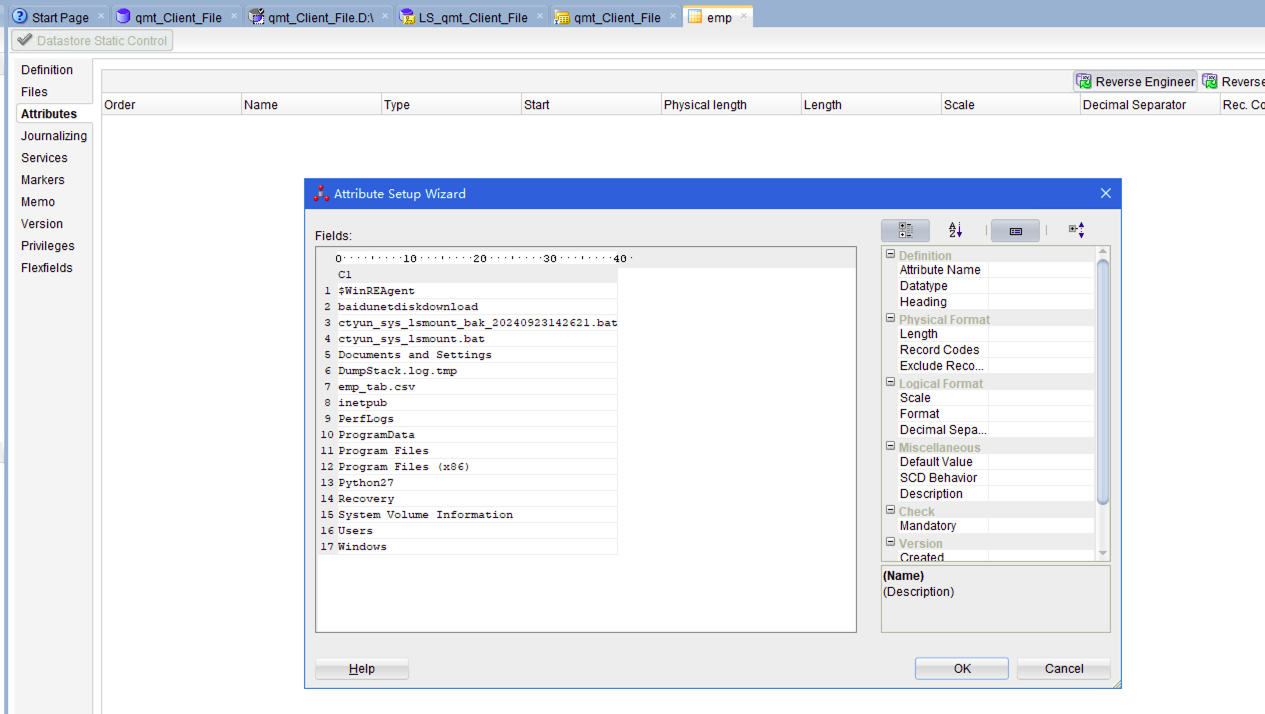Click the Attribute Name value field
The image size is (1265, 714).
1040,270
